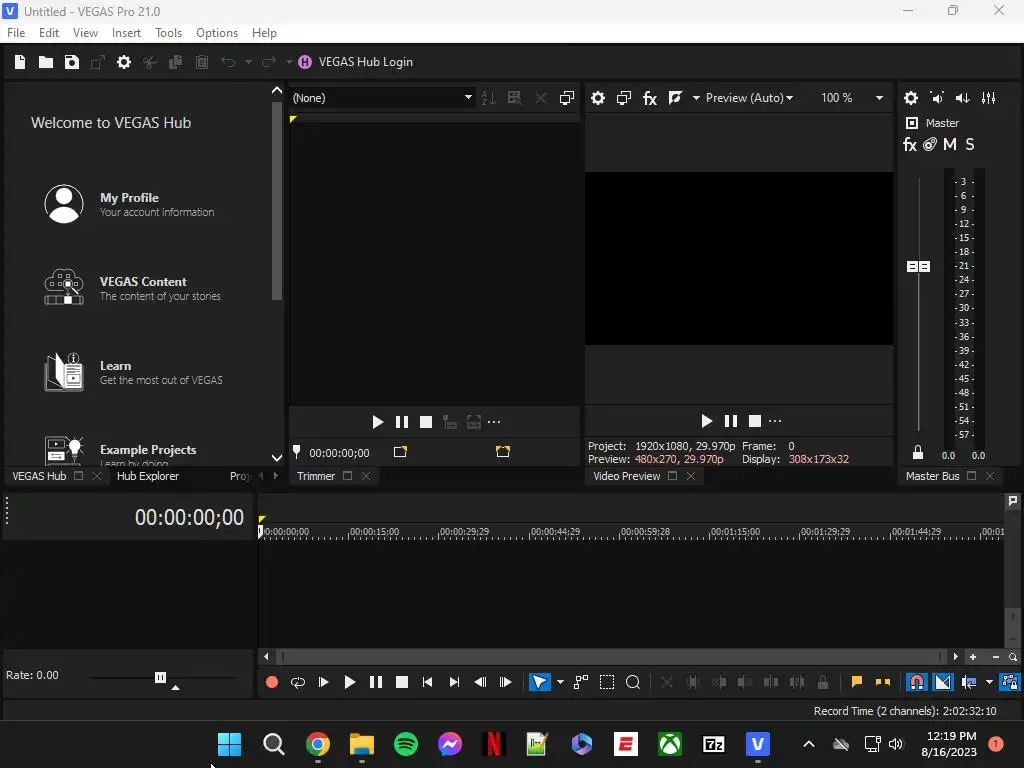Expand the Normal Edit tool dropdown arrow
Viewport: 1024px width, 768px height.
[560, 682]
